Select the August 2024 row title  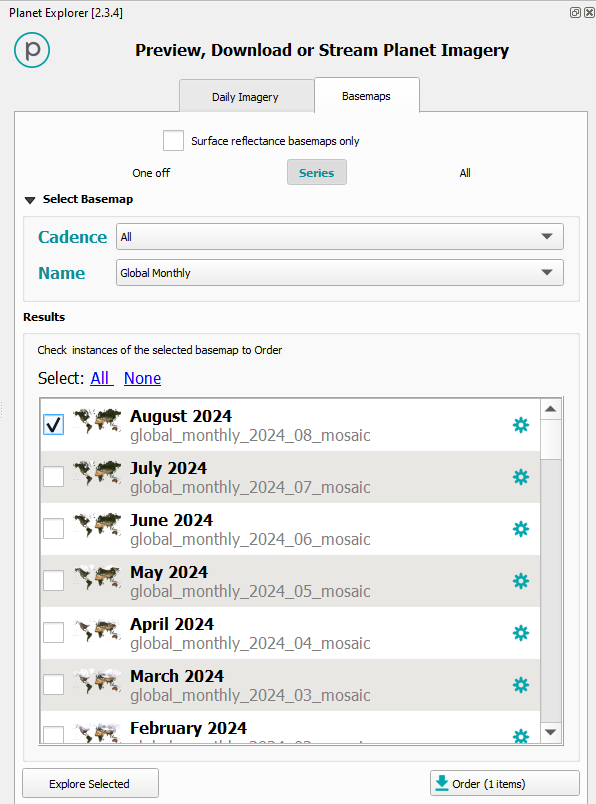[x=181, y=416]
